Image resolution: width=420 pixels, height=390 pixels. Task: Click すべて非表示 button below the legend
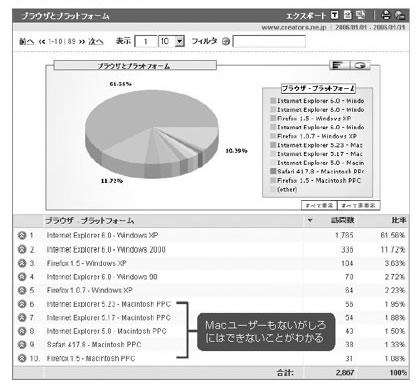(x=358, y=205)
